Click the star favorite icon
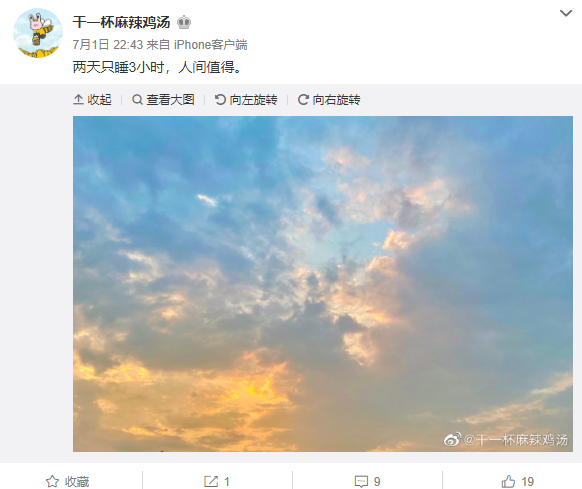Image resolution: width=582 pixels, height=489 pixels. coord(52,482)
